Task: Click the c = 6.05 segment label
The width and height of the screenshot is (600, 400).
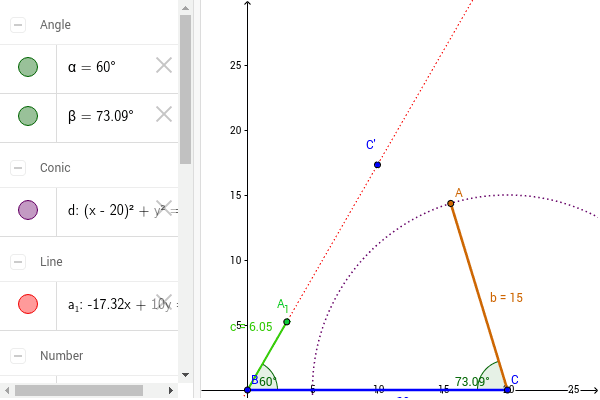Action: click(x=251, y=327)
